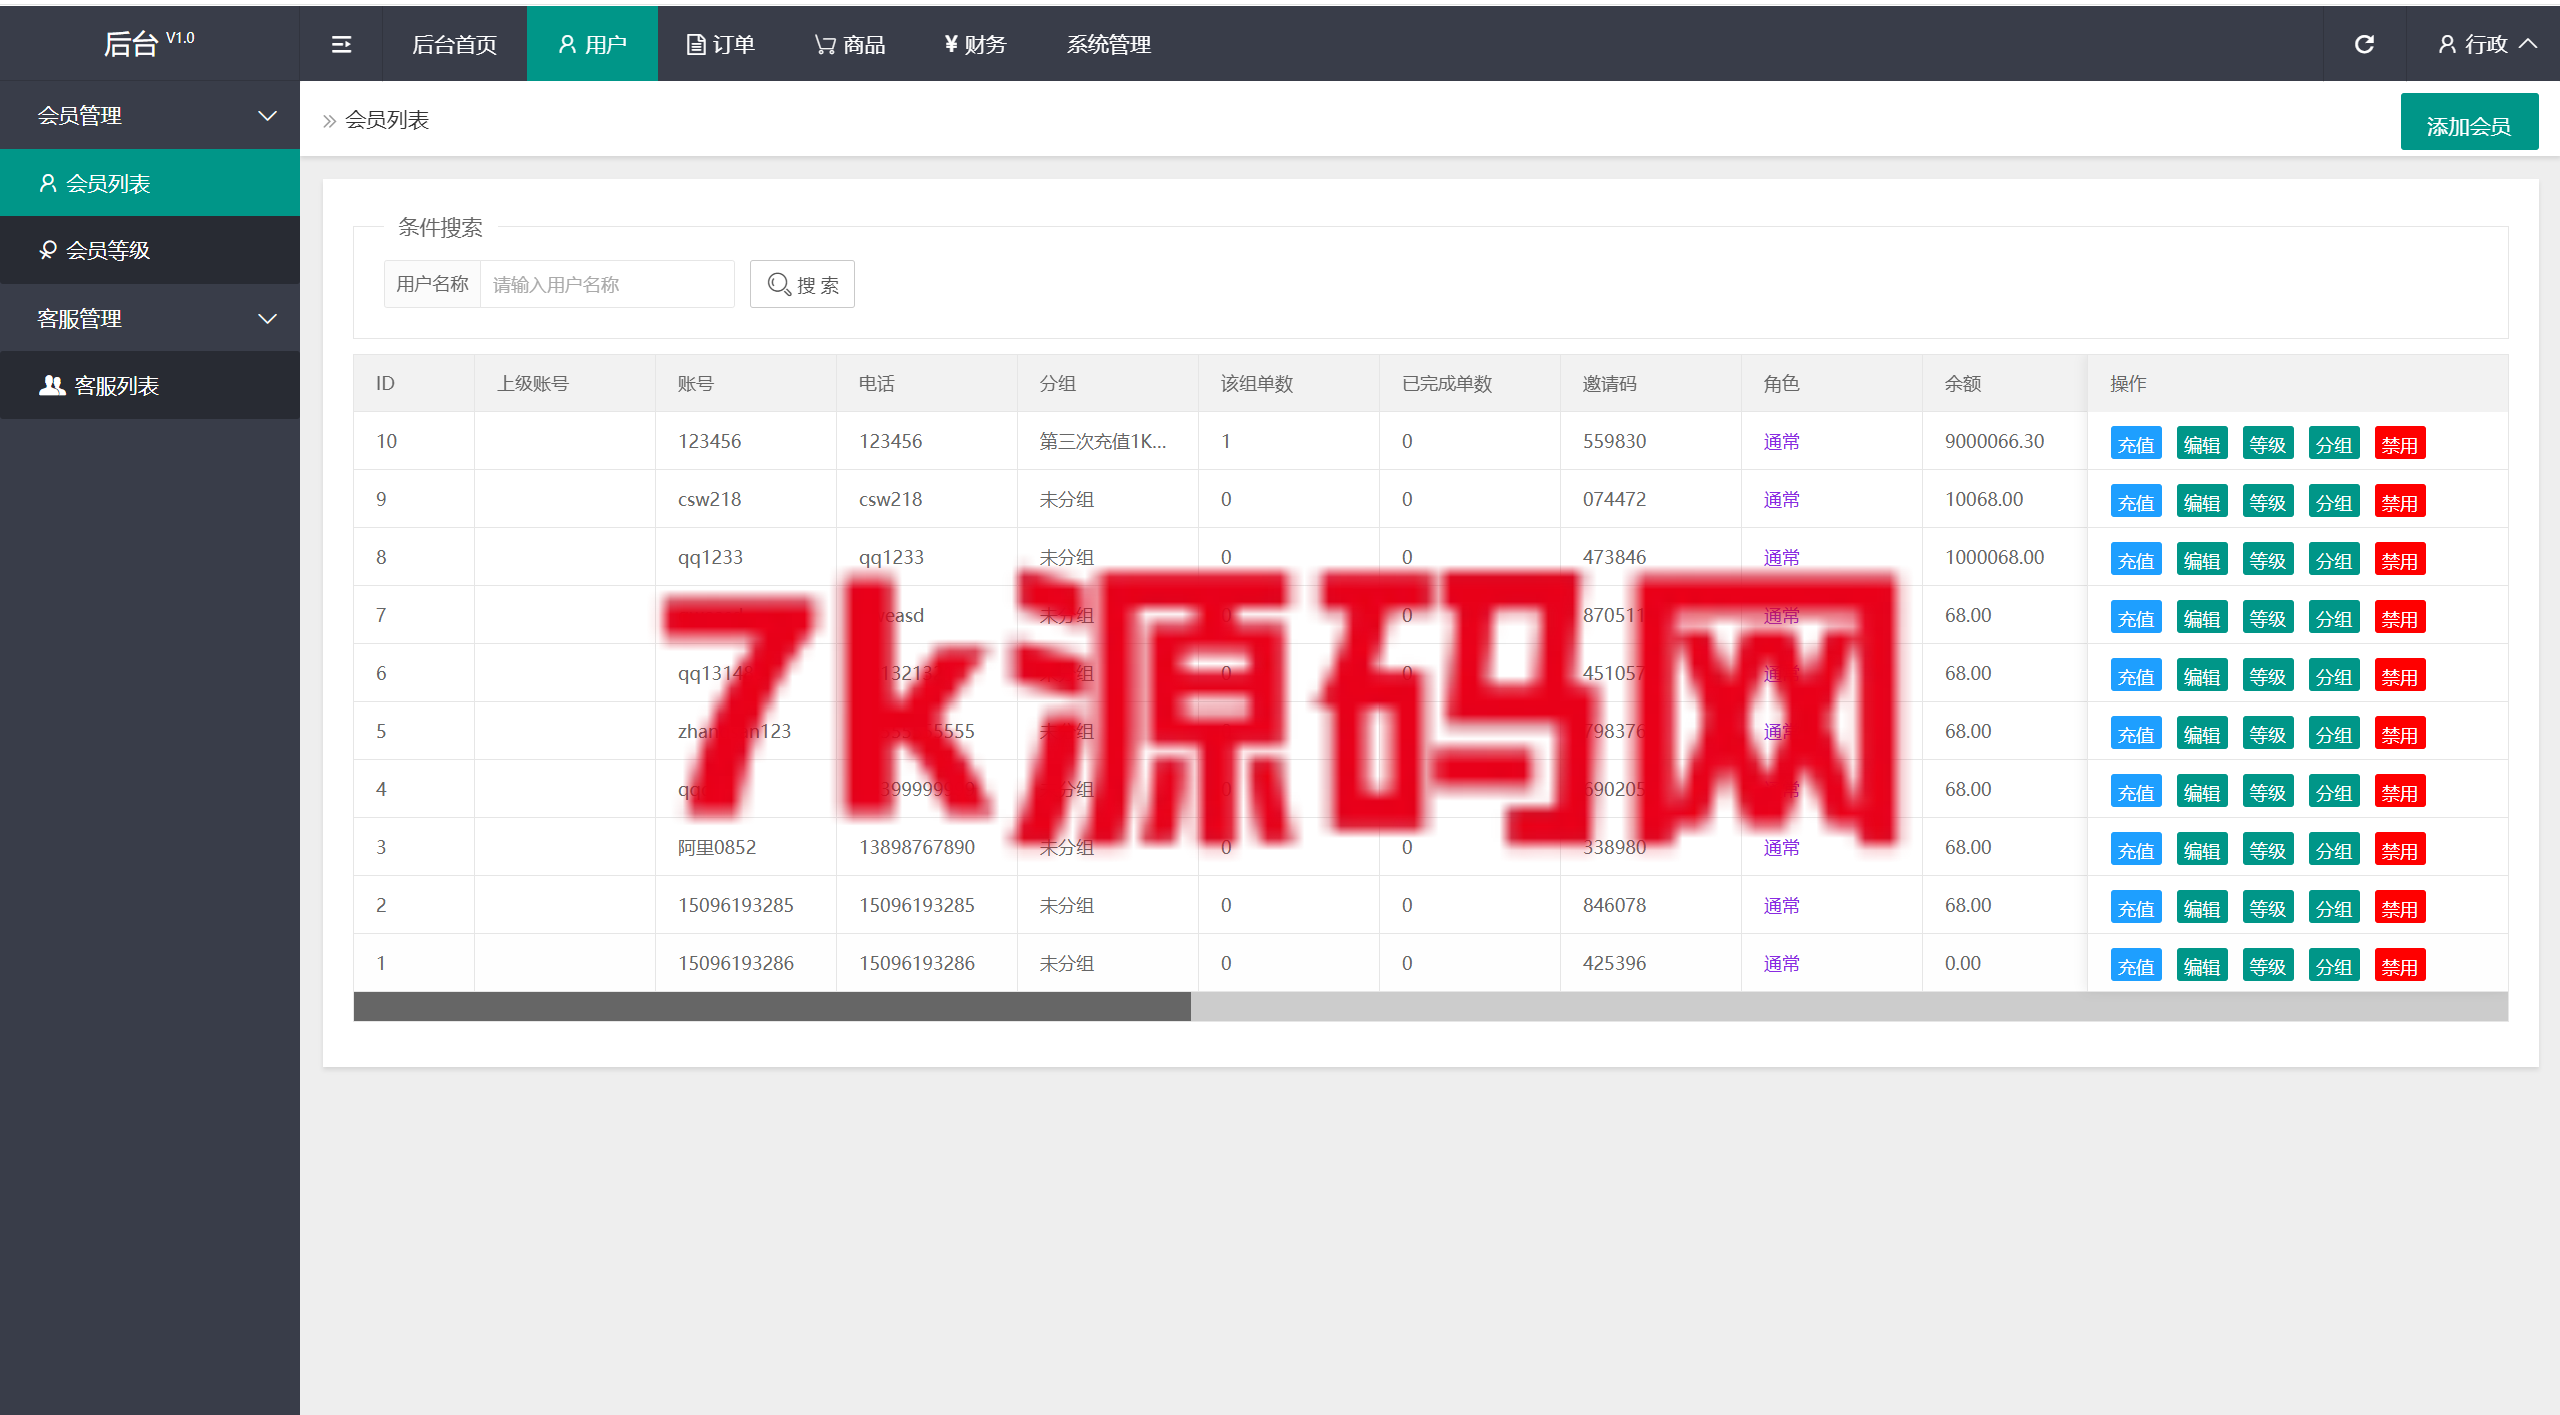Click 禁用 for account 15096193286
The image size is (2560, 1415).
2400,966
